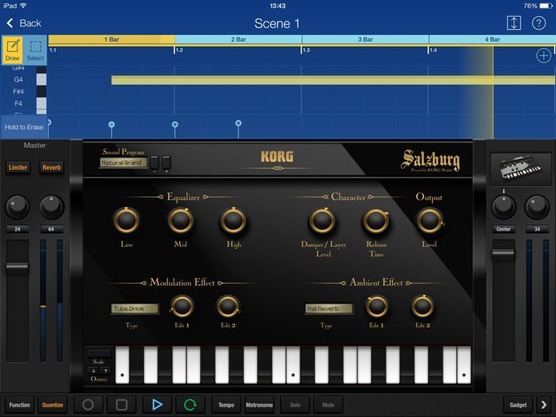Viewport: 556px width, 417px height.
Task: Select the 4 Bar tab
Action: tap(492, 39)
